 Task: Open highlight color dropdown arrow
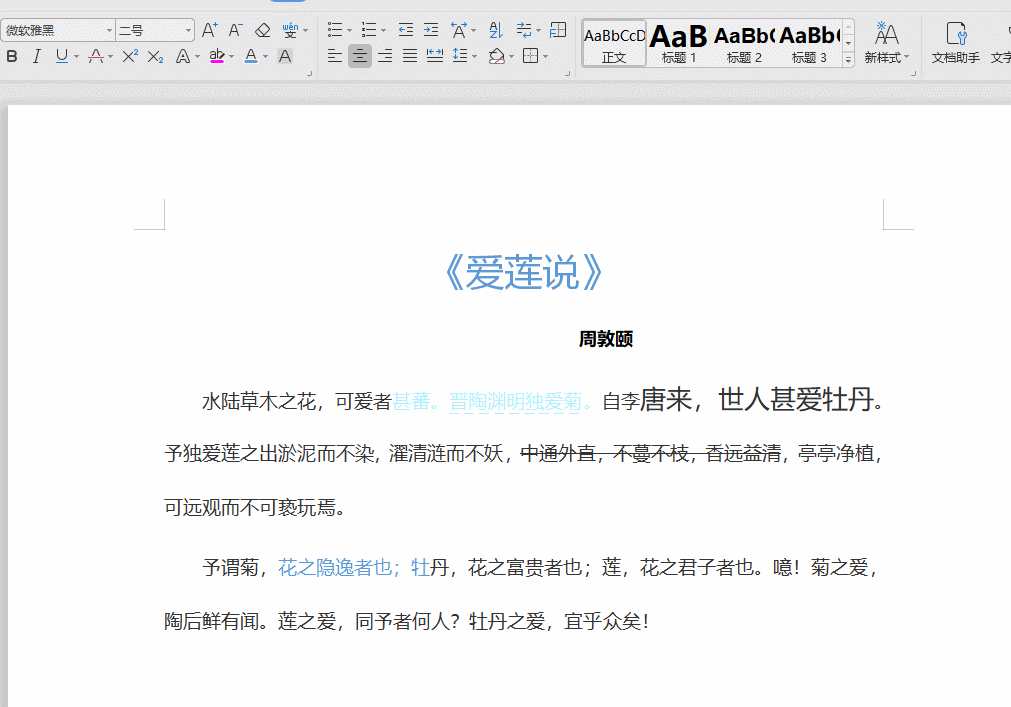231,57
